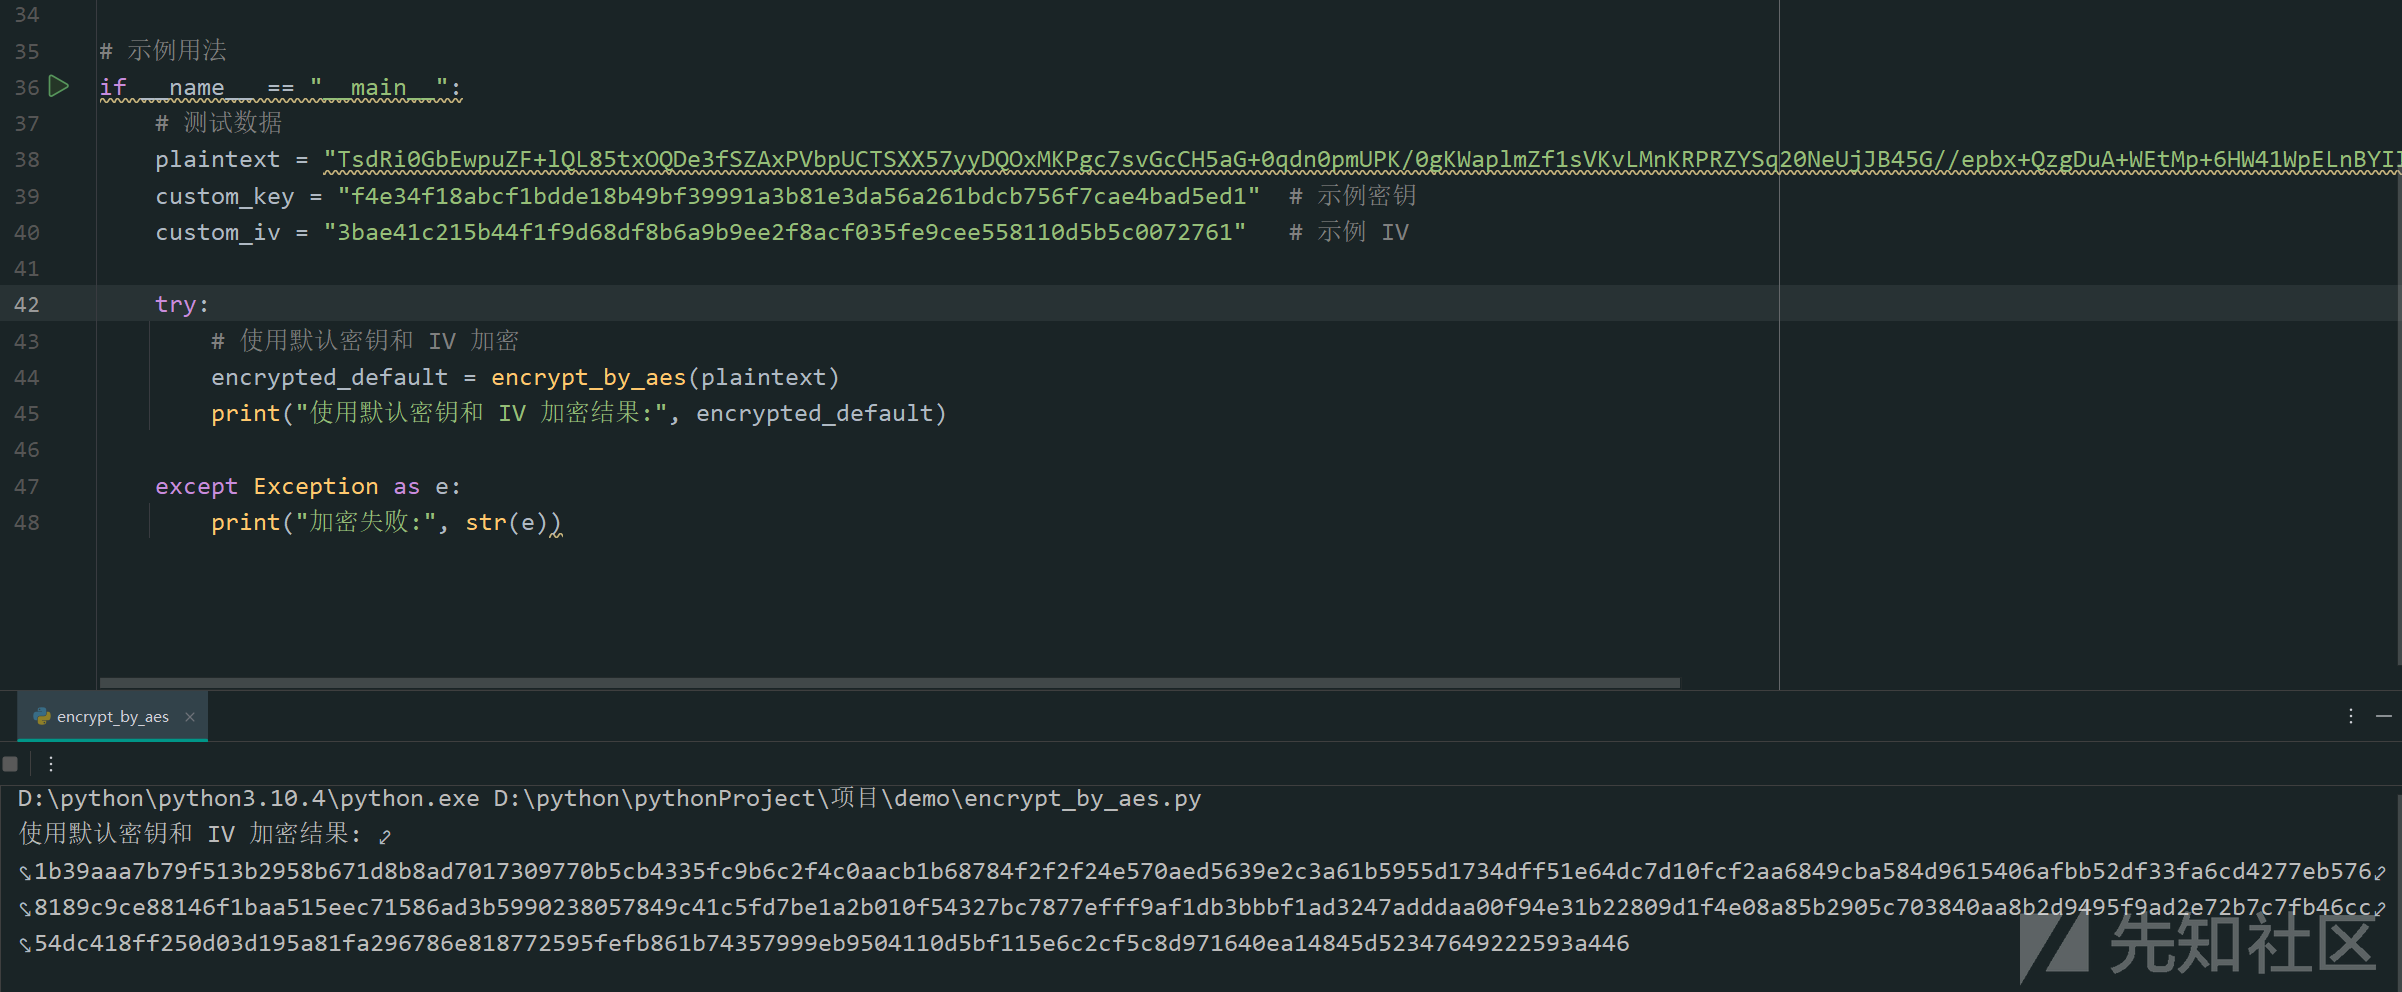
Task: Click the encrypt_by_aes function call on line 44
Action: click(588, 378)
